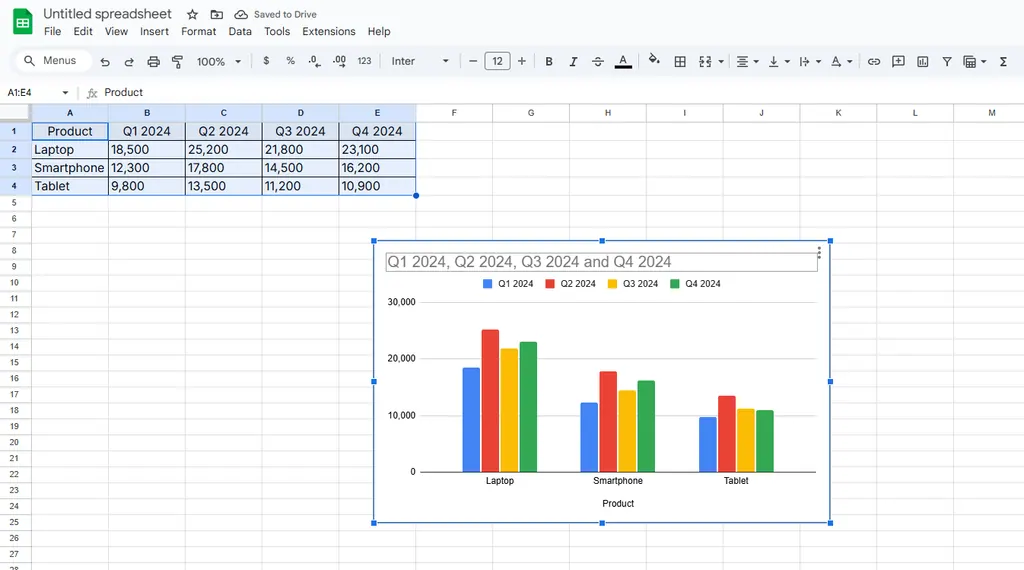1024x570 pixels.
Task: Toggle strikethrough formatting
Action: pyautogui.click(x=598, y=62)
